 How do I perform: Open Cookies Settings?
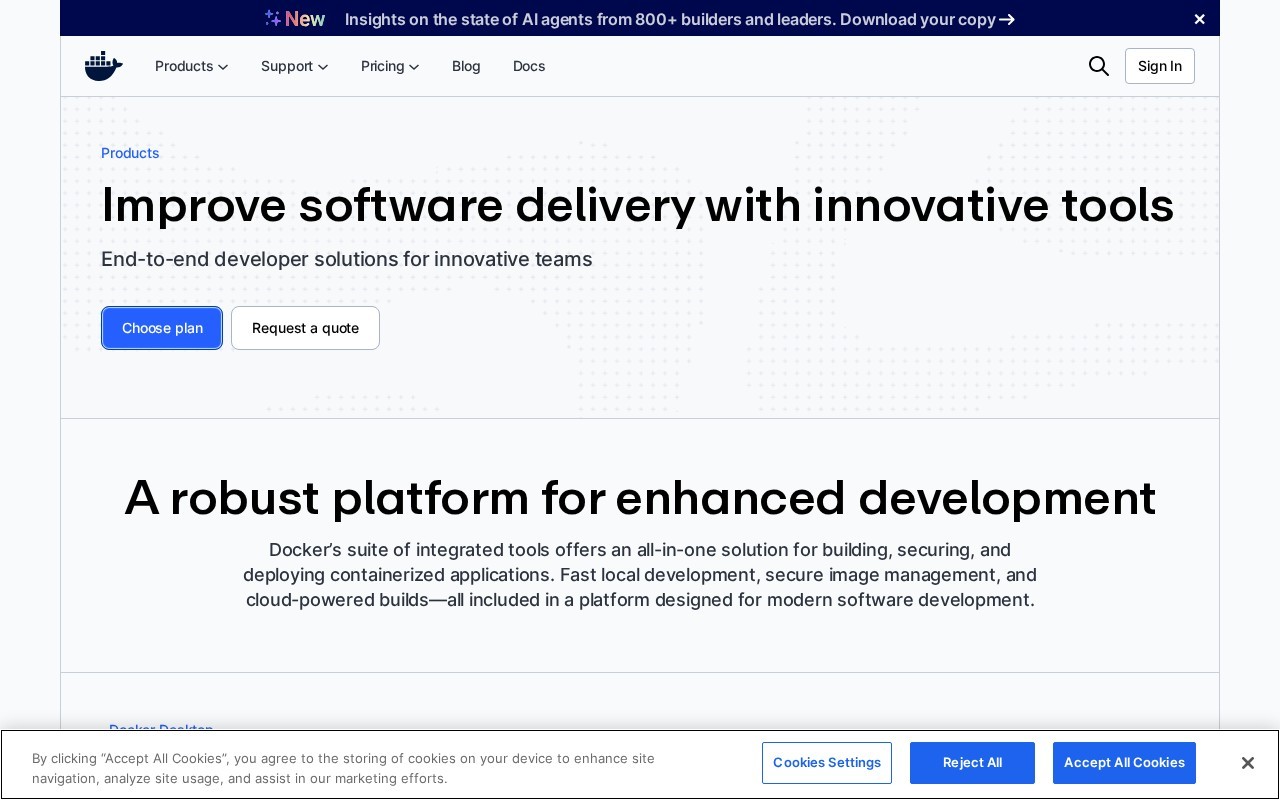pyautogui.click(x=827, y=763)
